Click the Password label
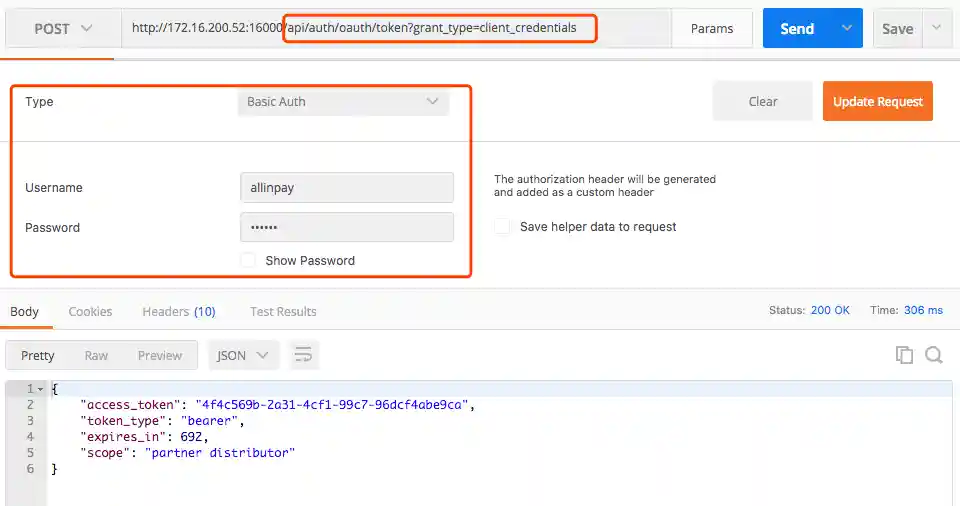 (x=53, y=227)
